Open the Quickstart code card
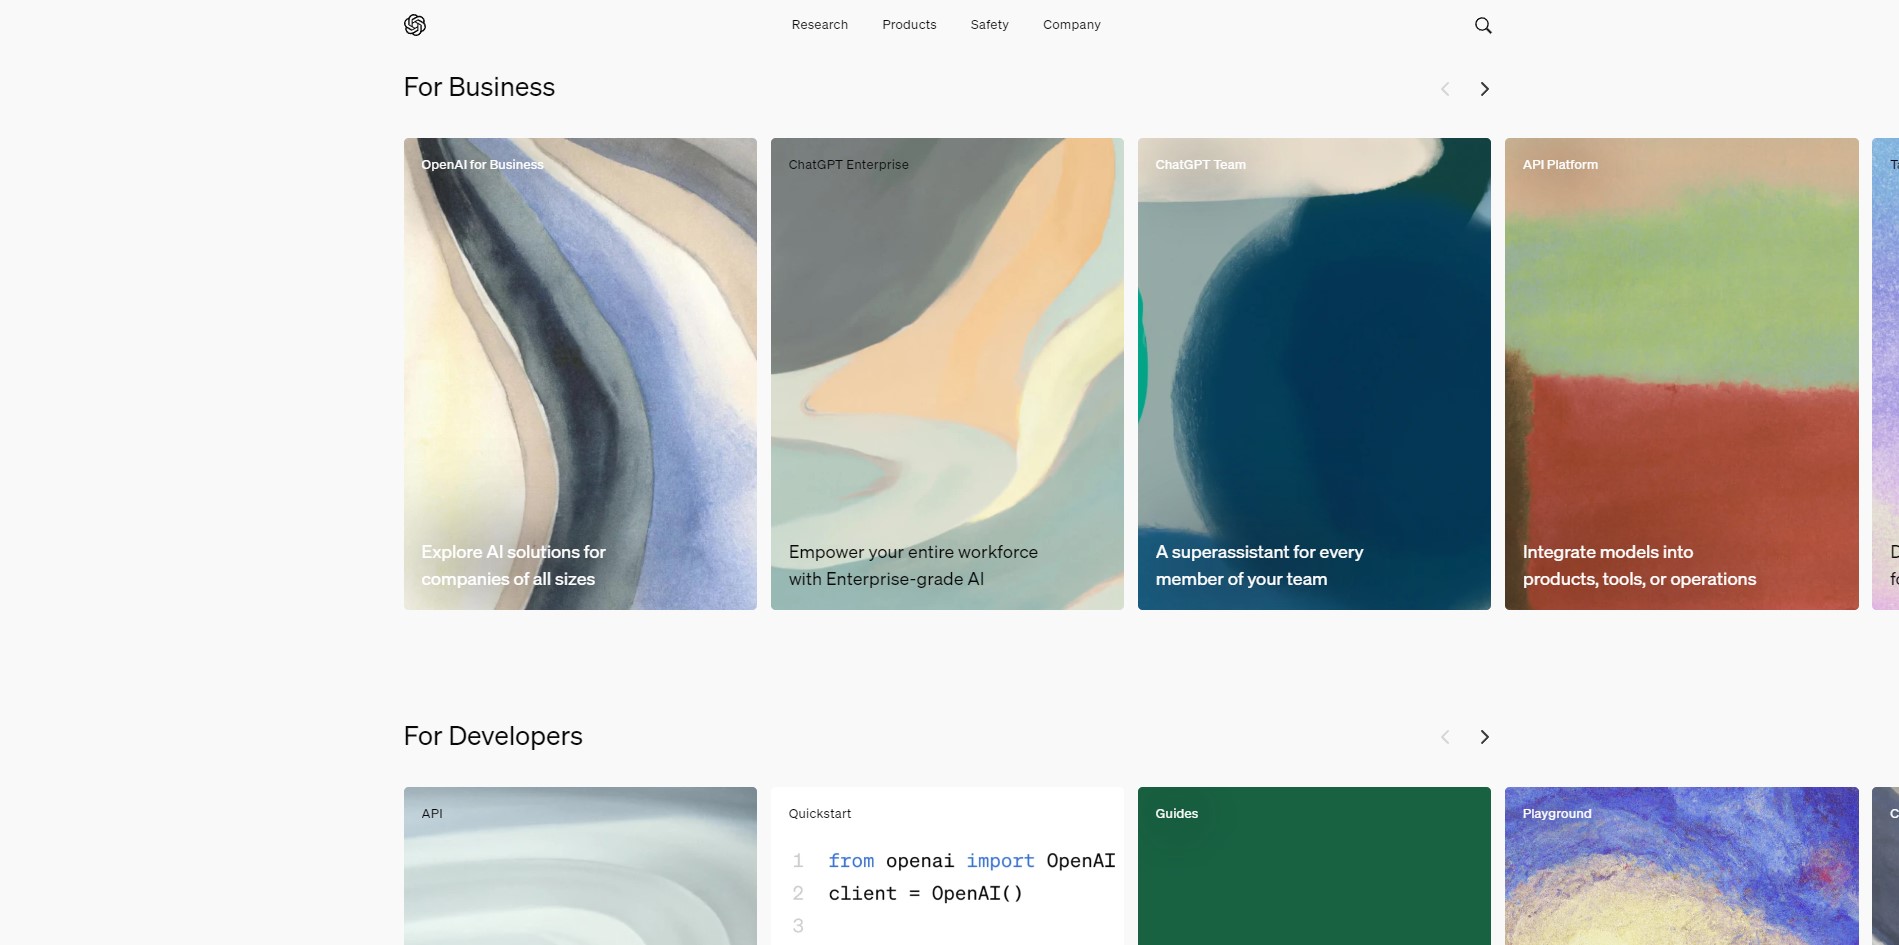 coord(947,866)
